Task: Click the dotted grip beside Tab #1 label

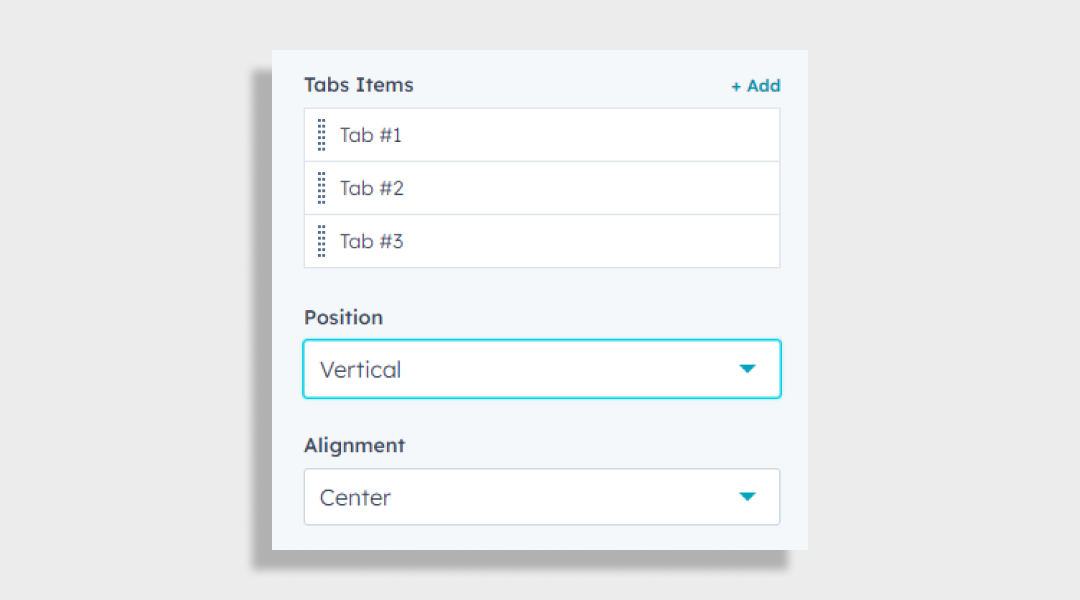Action: click(x=321, y=134)
